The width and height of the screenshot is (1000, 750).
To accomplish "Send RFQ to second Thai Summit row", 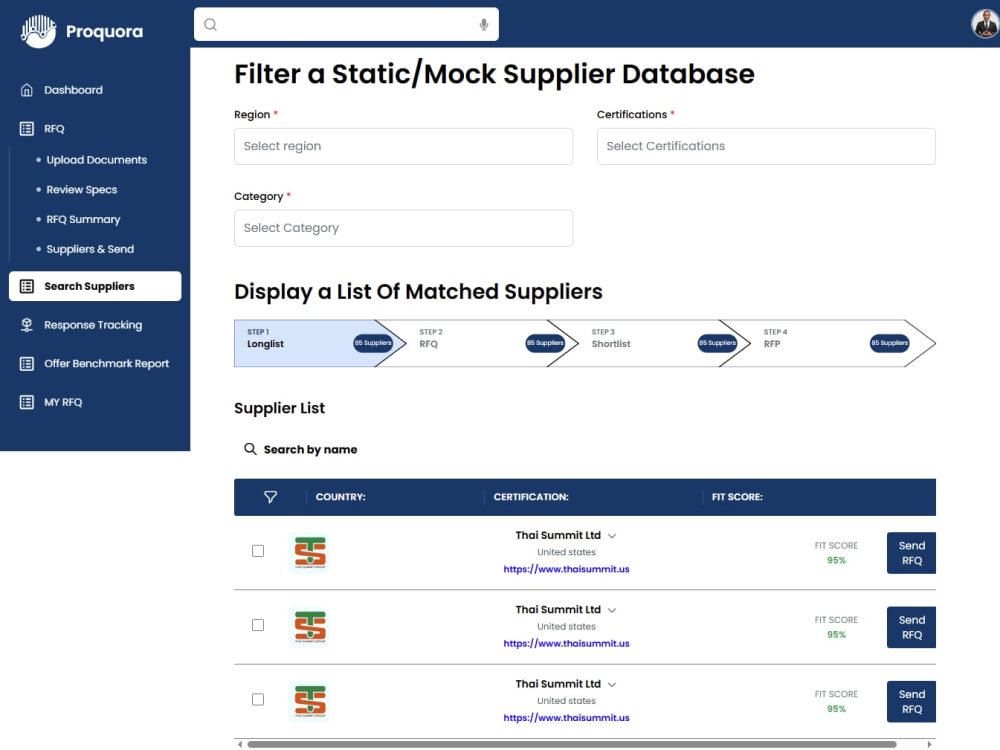I will point(911,628).
